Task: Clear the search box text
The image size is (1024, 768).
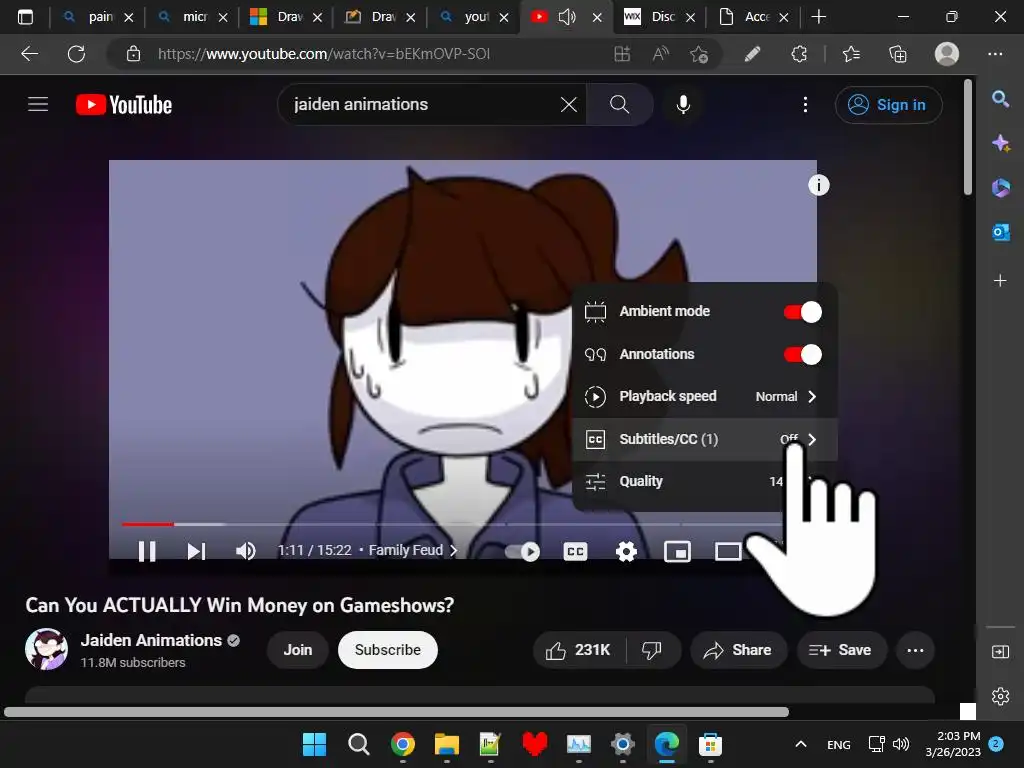Action: [568, 104]
